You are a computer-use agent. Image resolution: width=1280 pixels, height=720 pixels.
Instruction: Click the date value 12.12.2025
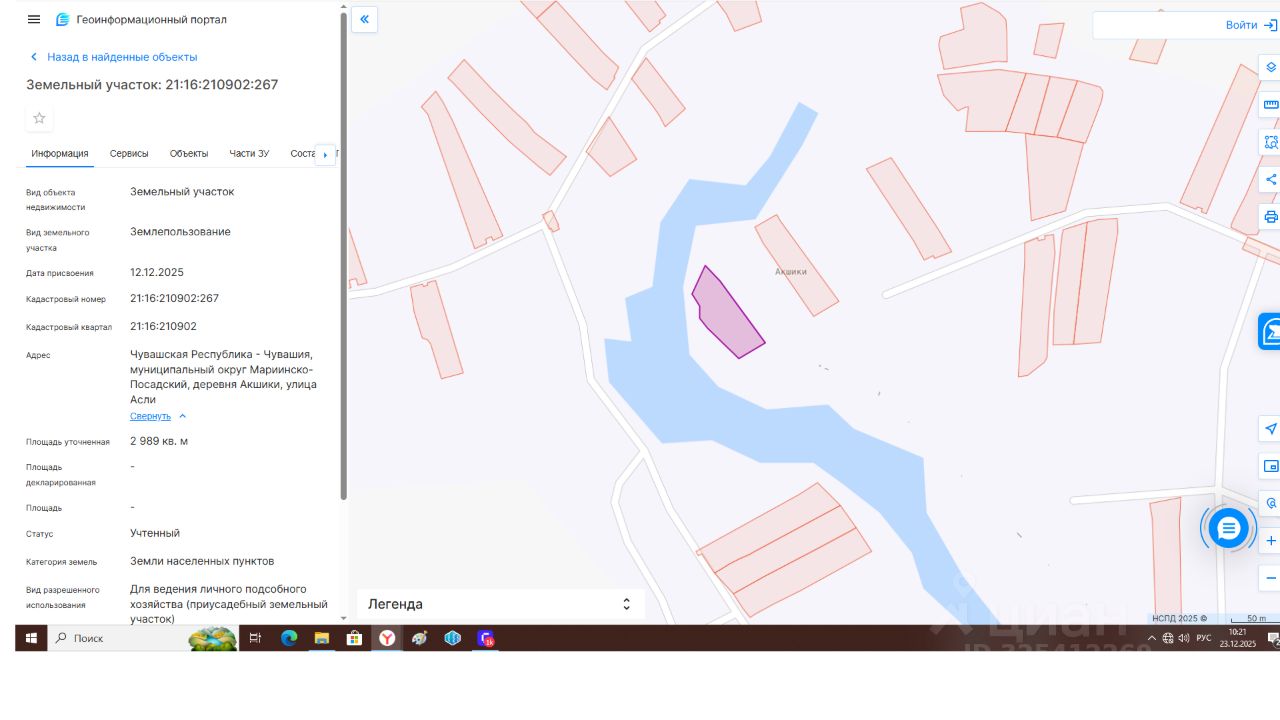157,272
